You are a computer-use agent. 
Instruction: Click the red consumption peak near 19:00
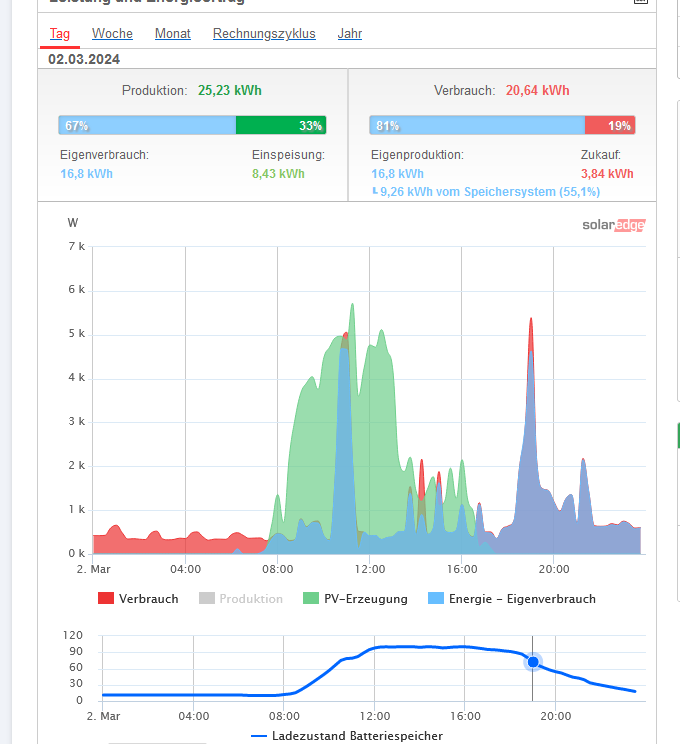click(x=531, y=332)
